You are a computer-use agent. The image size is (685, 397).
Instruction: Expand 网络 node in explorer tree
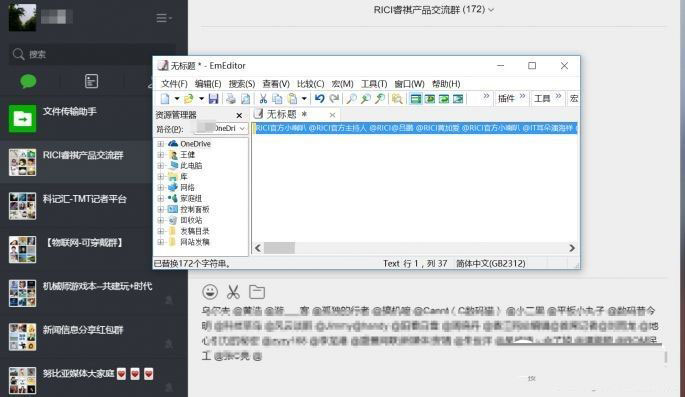tap(160, 187)
